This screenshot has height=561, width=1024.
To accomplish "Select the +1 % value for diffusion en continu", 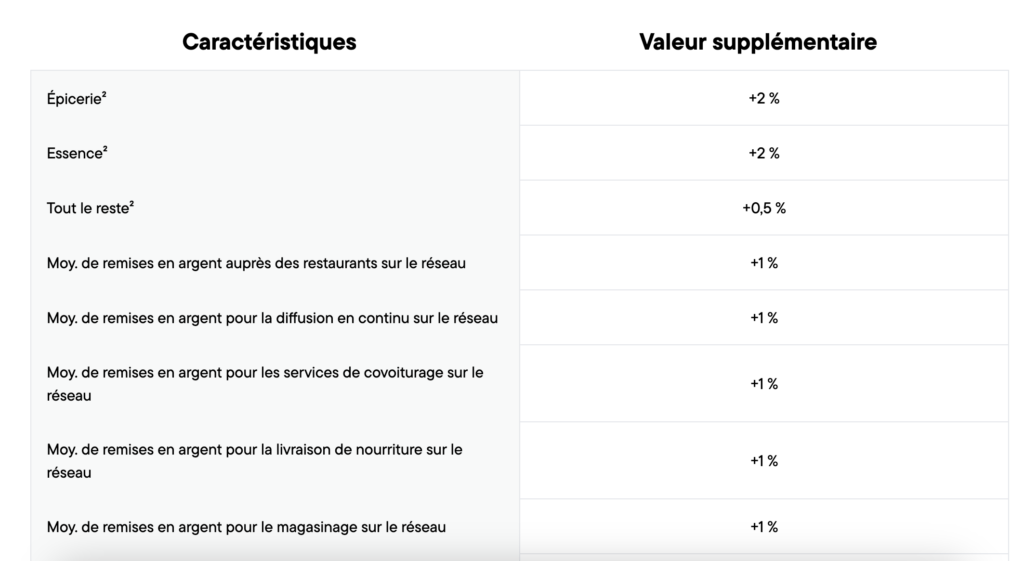I will coord(764,318).
